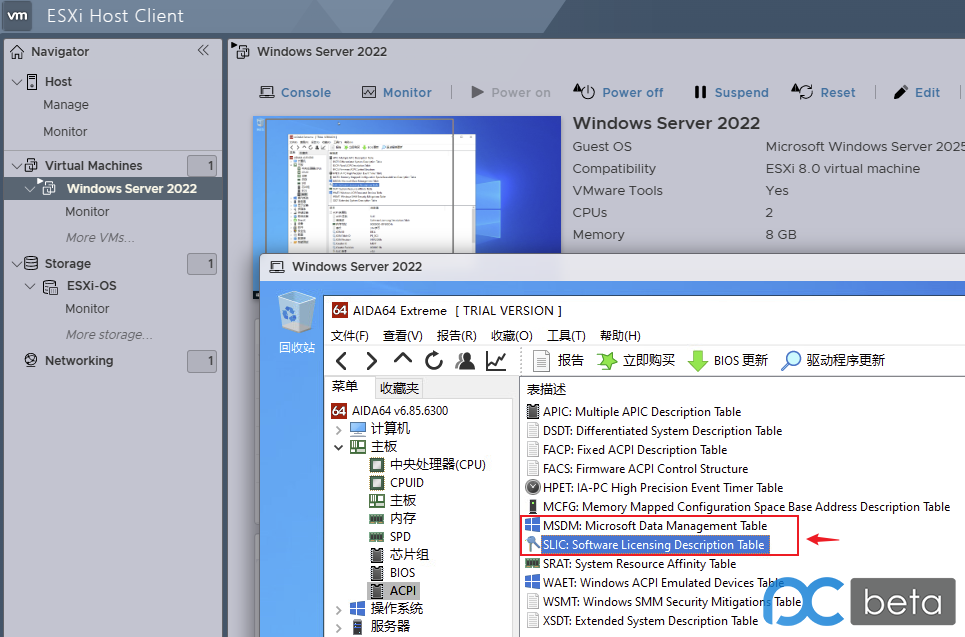Click the More storage link
The width and height of the screenshot is (965, 637).
(109, 335)
